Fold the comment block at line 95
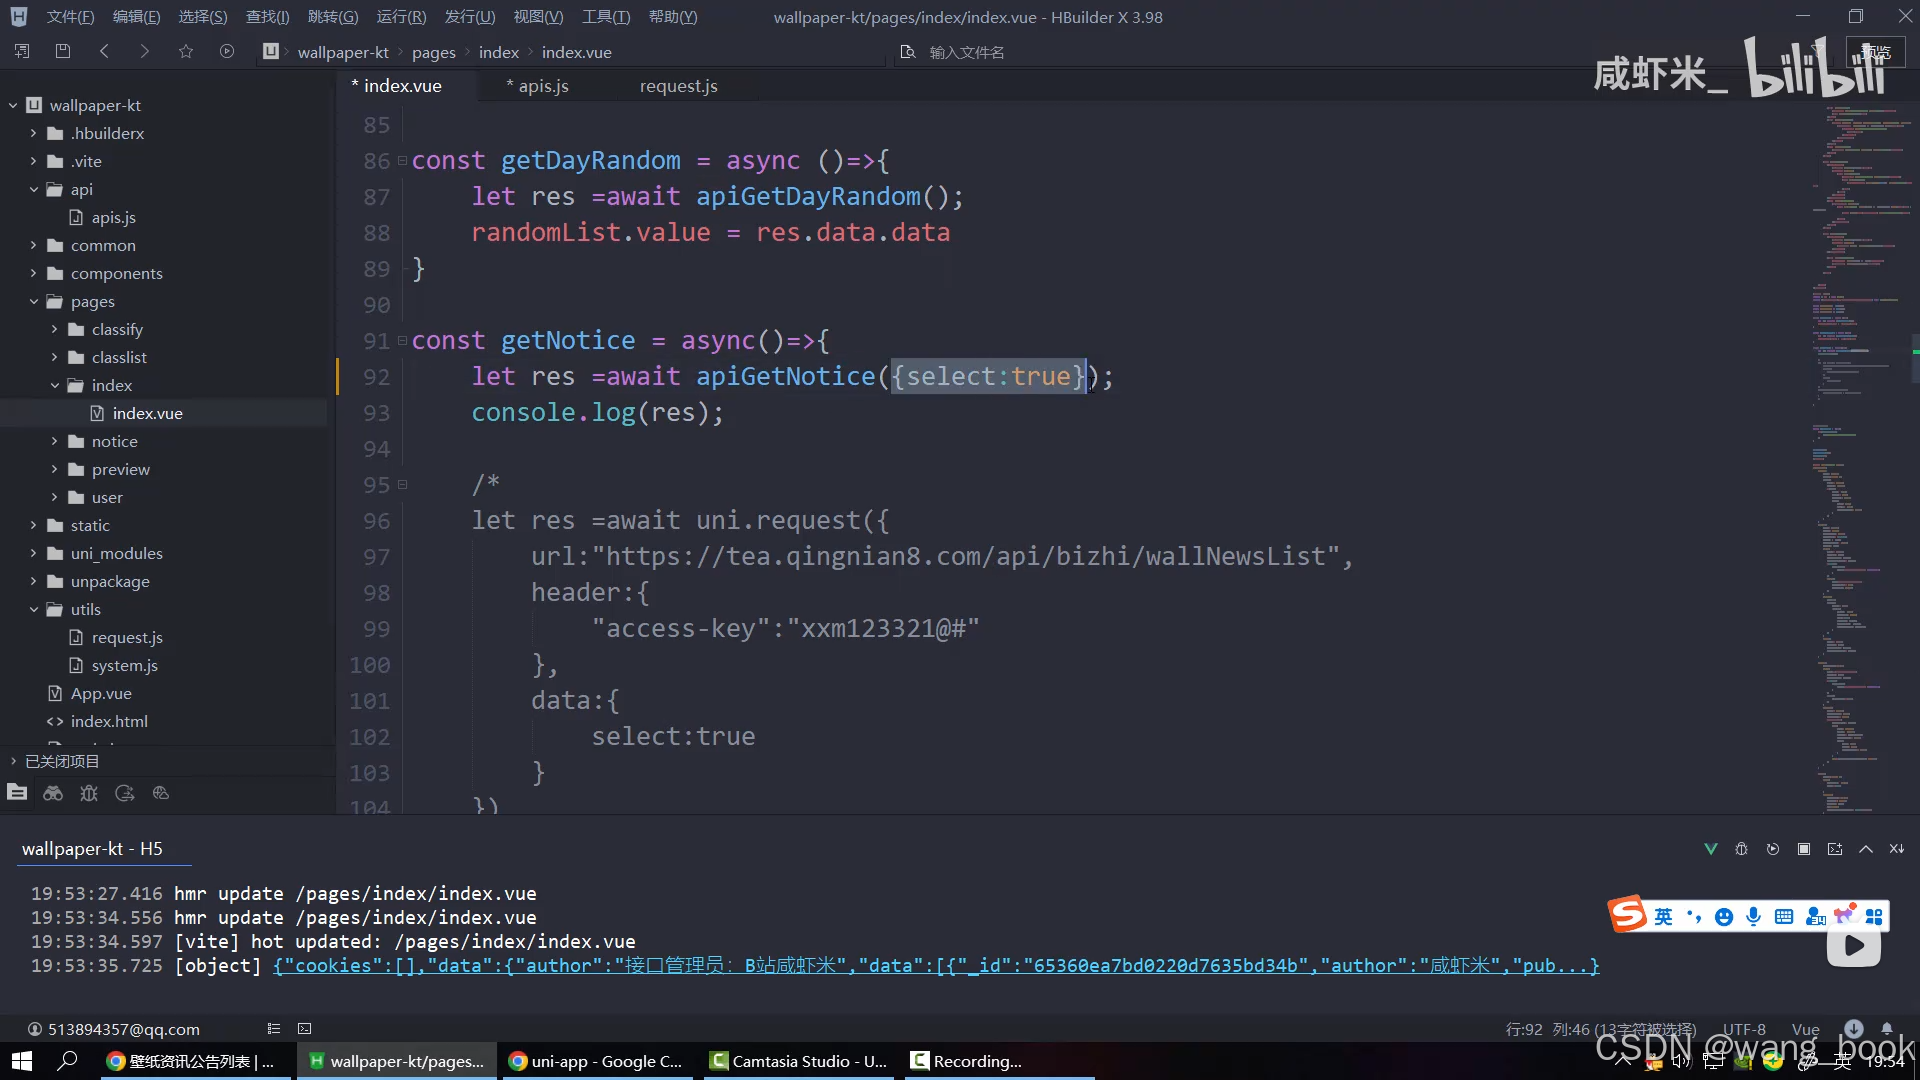This screenshot has width=1920, height=1080. click(x=402, y=485)
